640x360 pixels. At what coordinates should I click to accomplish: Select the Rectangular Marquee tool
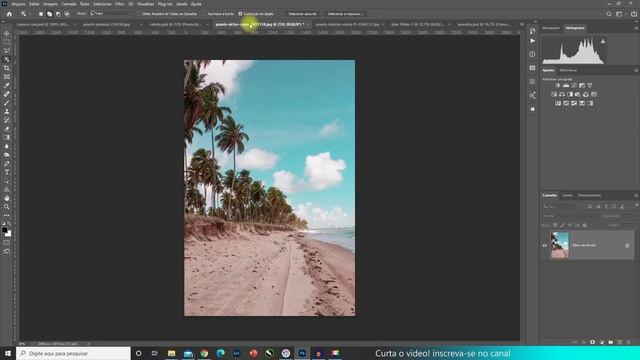[7, 42]
